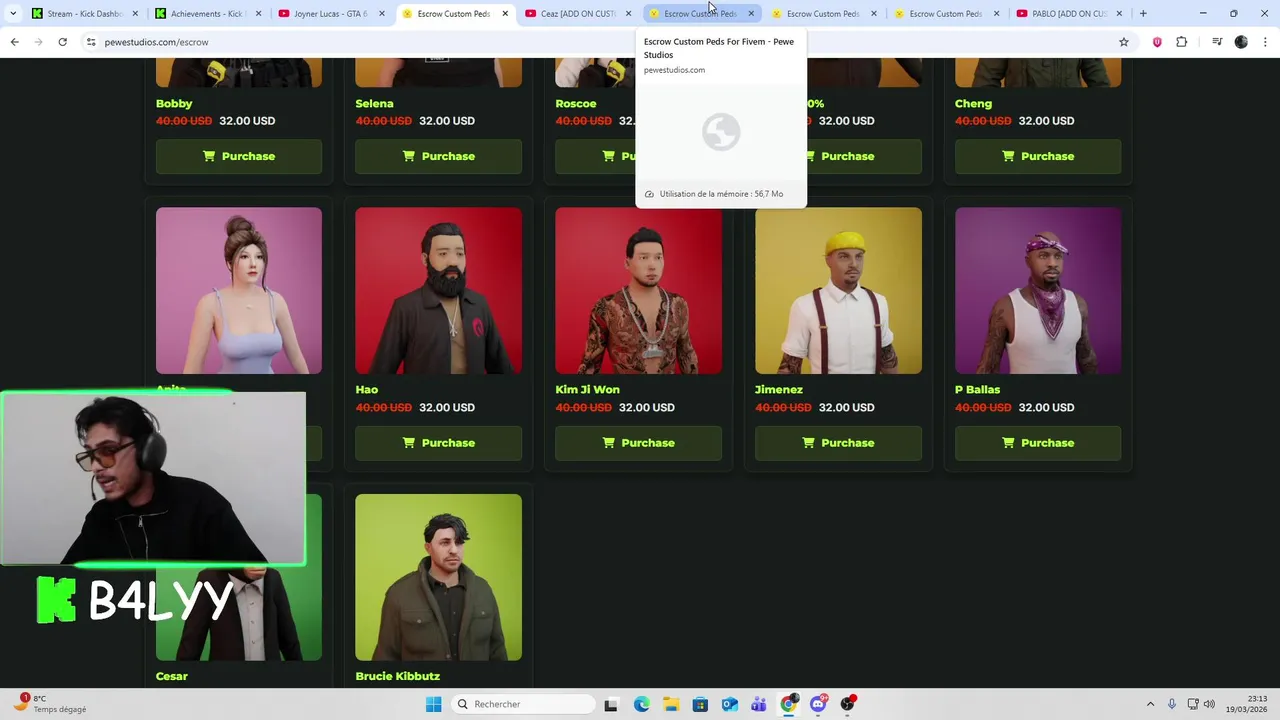The width and height of the screenshot is (1280, 720).
Task: Purchase the Cheng ped
Action: point(1038,156)
